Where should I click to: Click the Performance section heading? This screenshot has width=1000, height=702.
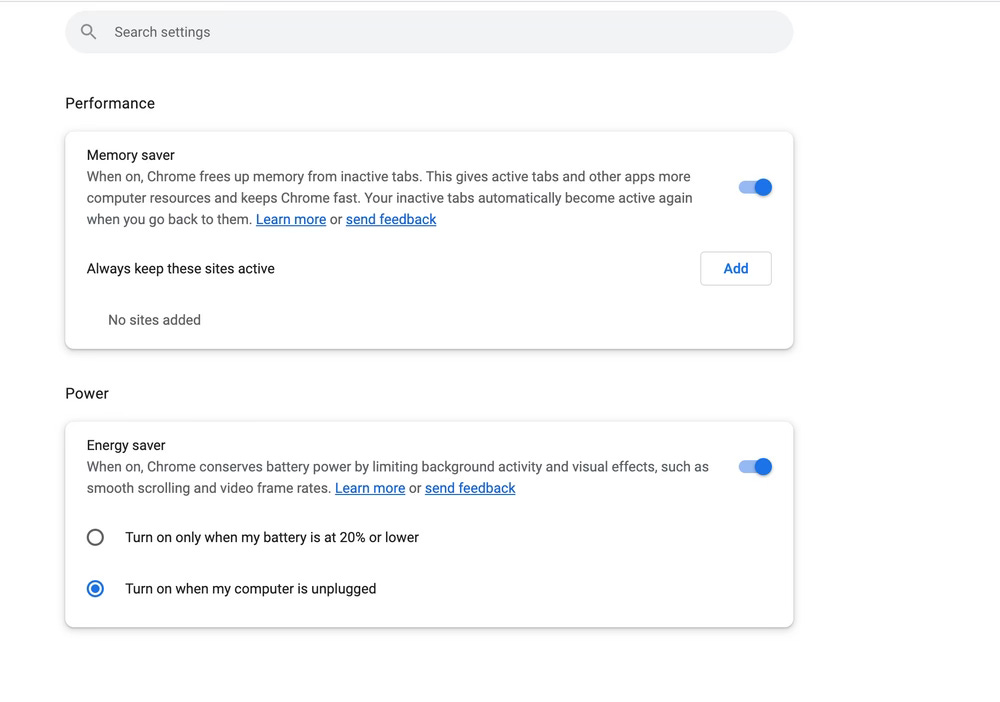(x=110, y=103)
